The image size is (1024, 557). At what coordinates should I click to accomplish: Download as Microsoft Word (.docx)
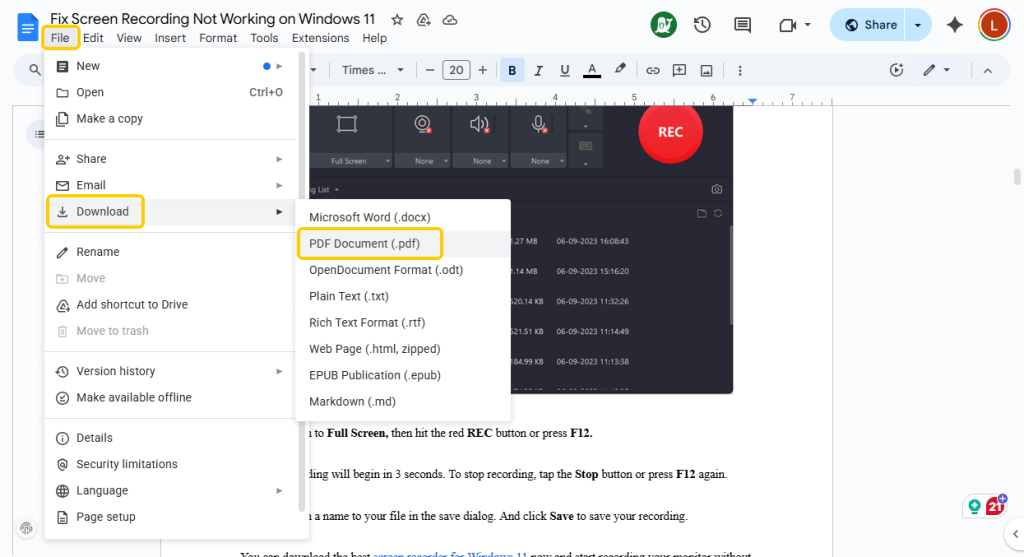coord(403,217)
